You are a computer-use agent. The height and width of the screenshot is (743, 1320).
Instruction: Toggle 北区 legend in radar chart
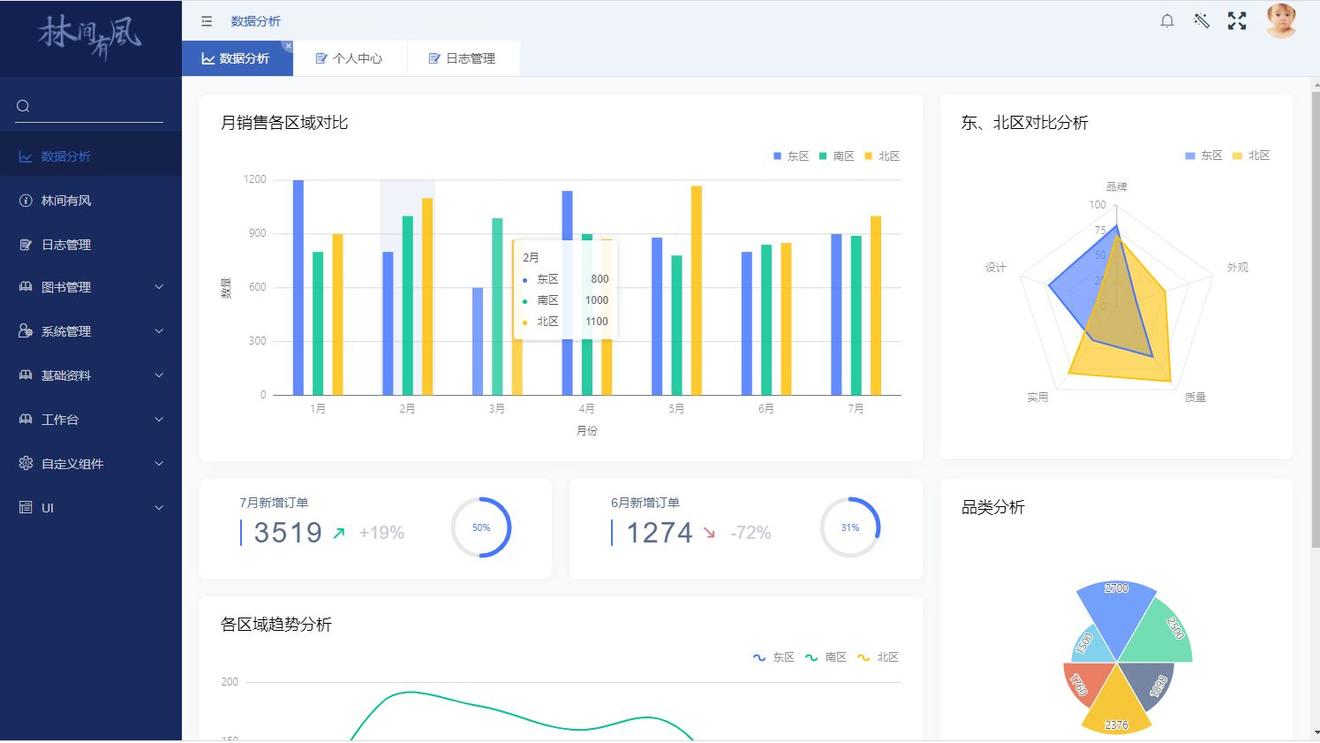coord(1250,156)
